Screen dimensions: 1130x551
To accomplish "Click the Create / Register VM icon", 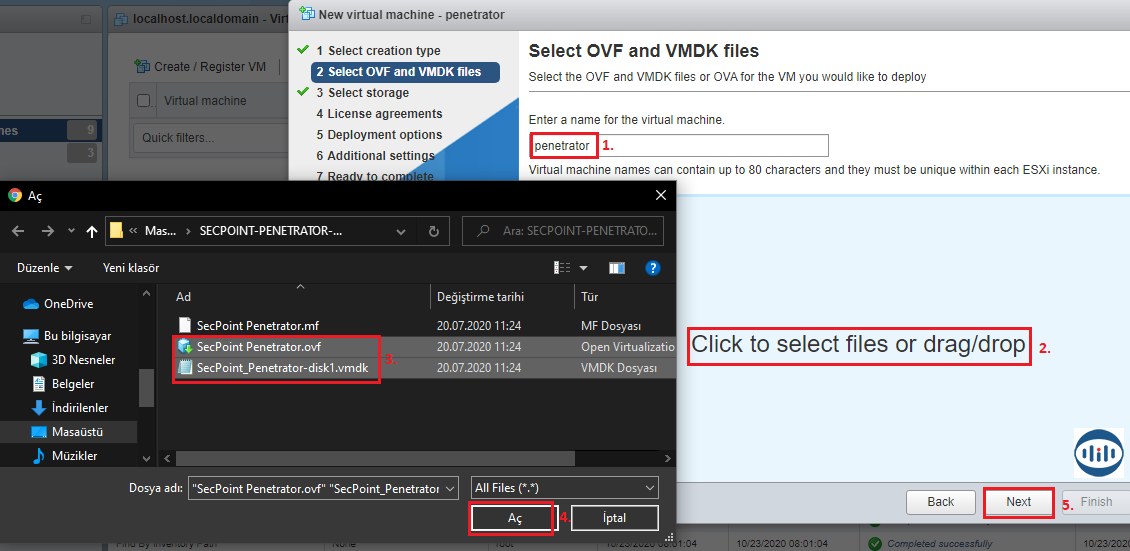I will (x=142, y=67).
